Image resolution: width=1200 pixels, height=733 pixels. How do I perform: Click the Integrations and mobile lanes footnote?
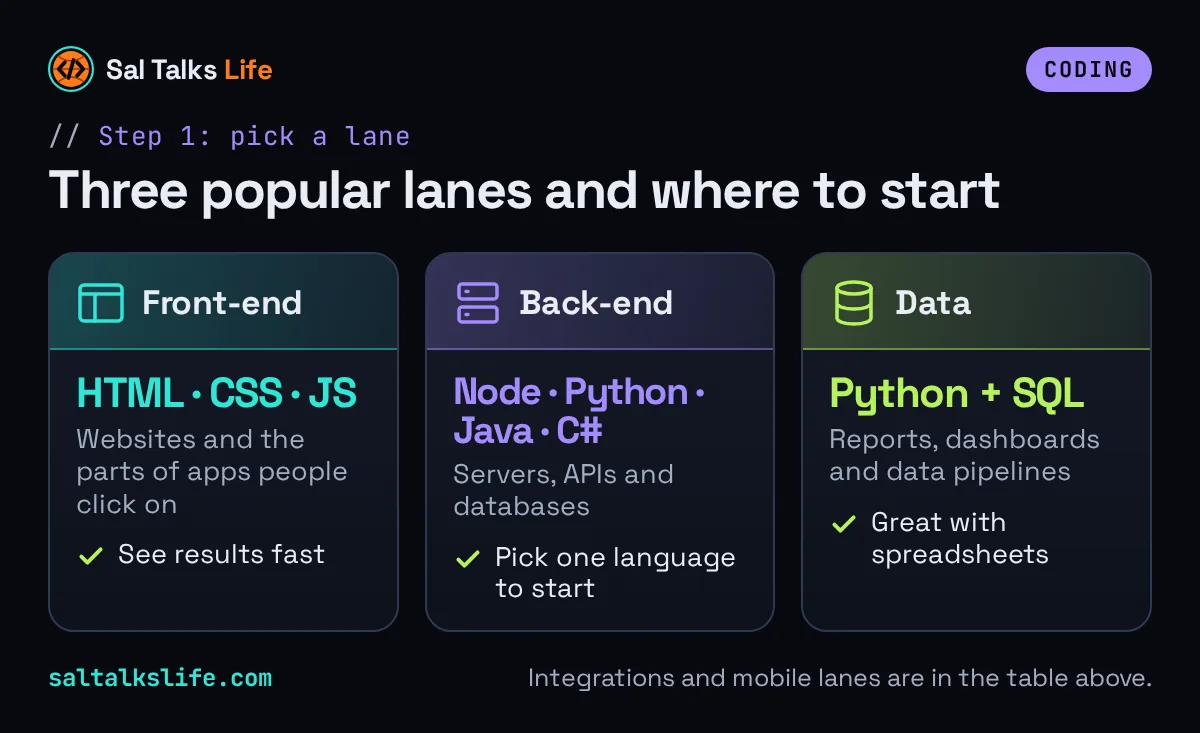[x=840, y=678]
